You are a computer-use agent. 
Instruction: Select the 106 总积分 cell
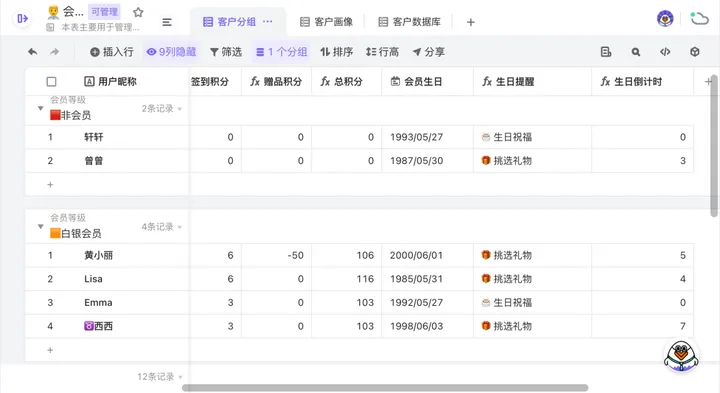pos(347,255)
